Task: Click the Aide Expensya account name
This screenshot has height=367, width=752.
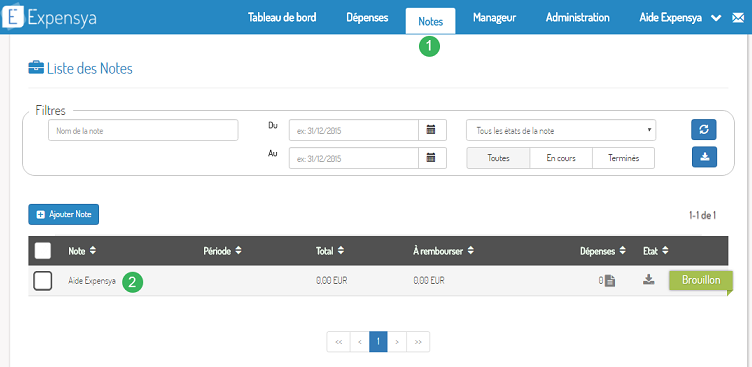Action: pos(670,18)
